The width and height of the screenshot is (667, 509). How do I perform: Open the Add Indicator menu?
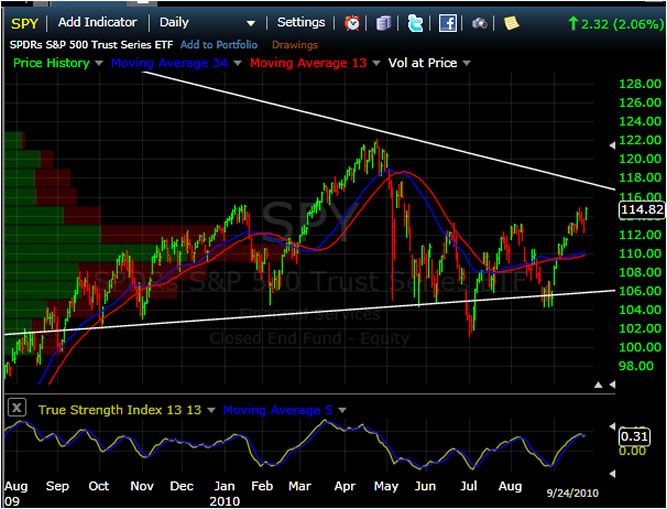click(100, 22)
